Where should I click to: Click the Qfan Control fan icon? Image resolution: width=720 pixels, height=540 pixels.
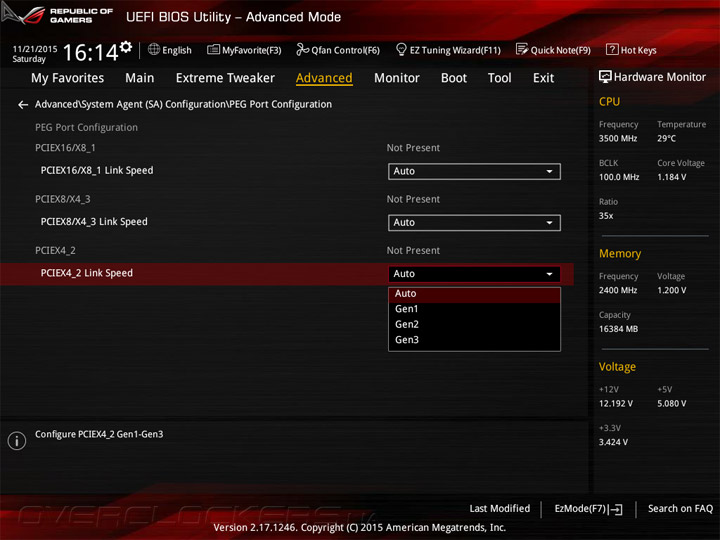pyautogui.click(x=302, y=50)
